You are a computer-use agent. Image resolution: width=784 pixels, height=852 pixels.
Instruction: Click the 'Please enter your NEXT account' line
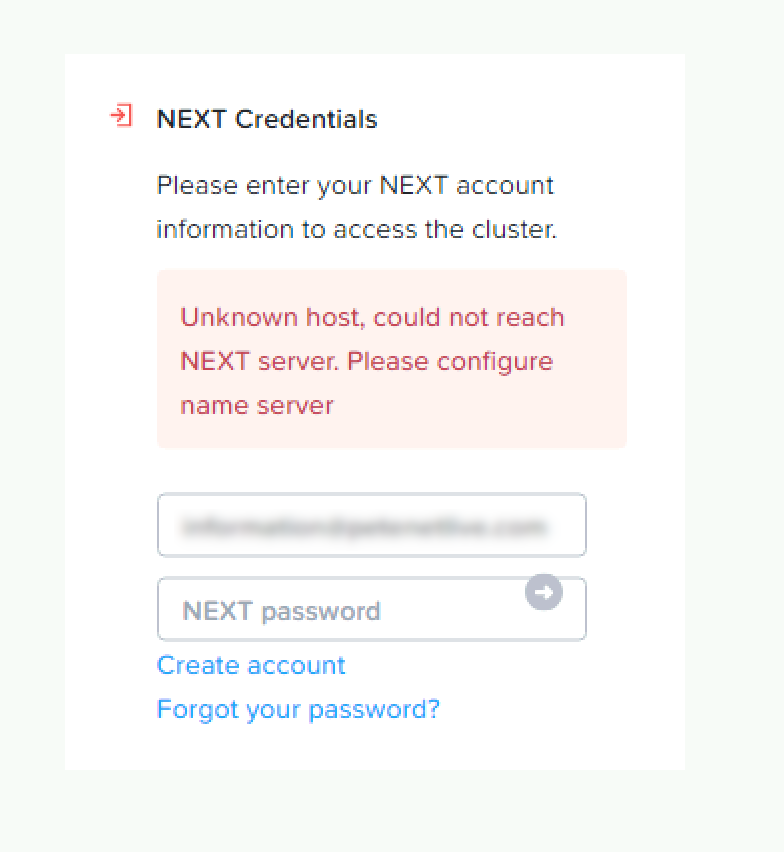click(355, 186)
